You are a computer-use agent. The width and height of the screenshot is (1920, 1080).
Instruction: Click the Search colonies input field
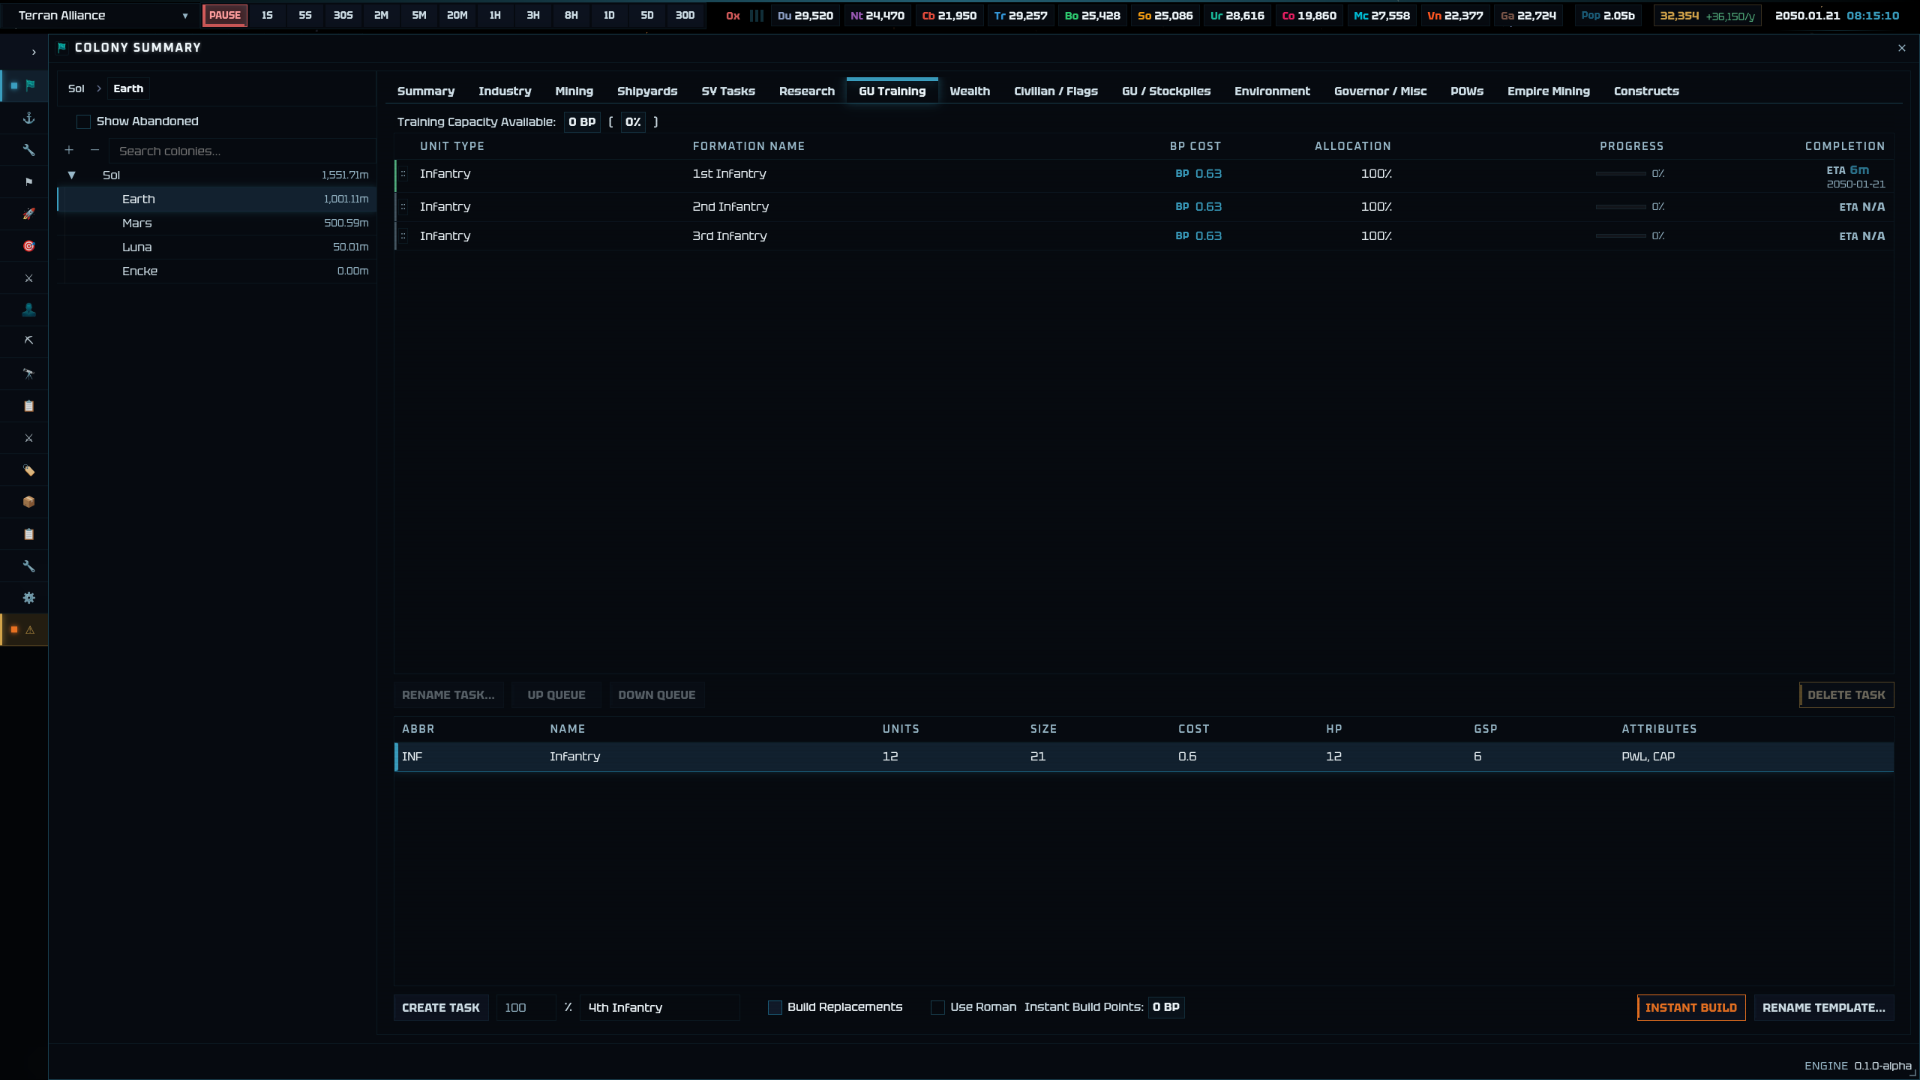[240, 151]
